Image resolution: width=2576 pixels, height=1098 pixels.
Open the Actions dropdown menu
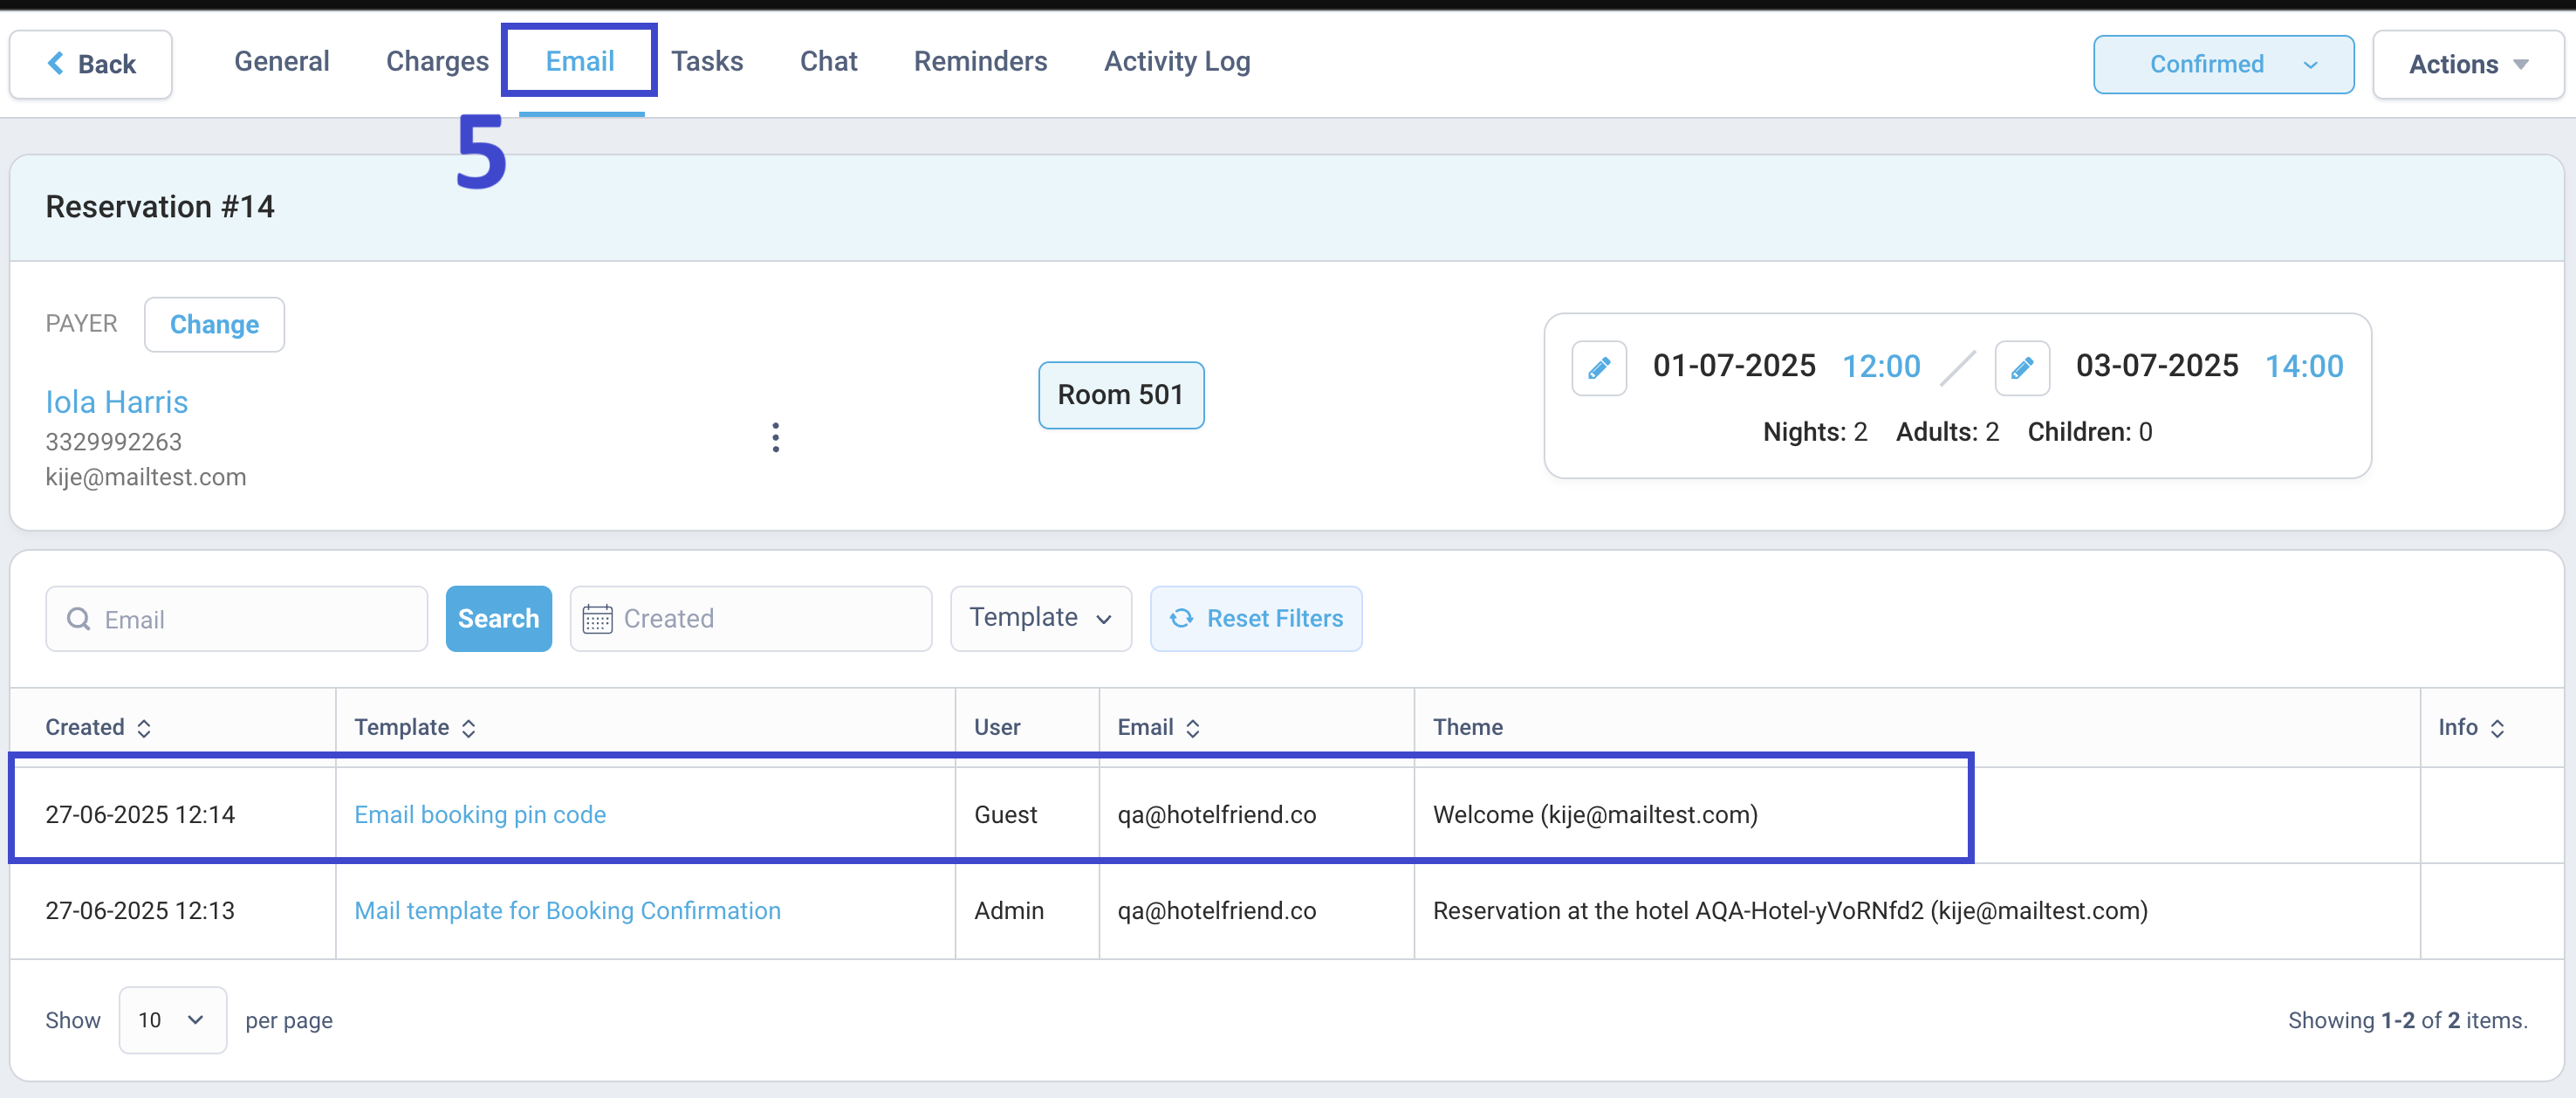(2467, 64)
